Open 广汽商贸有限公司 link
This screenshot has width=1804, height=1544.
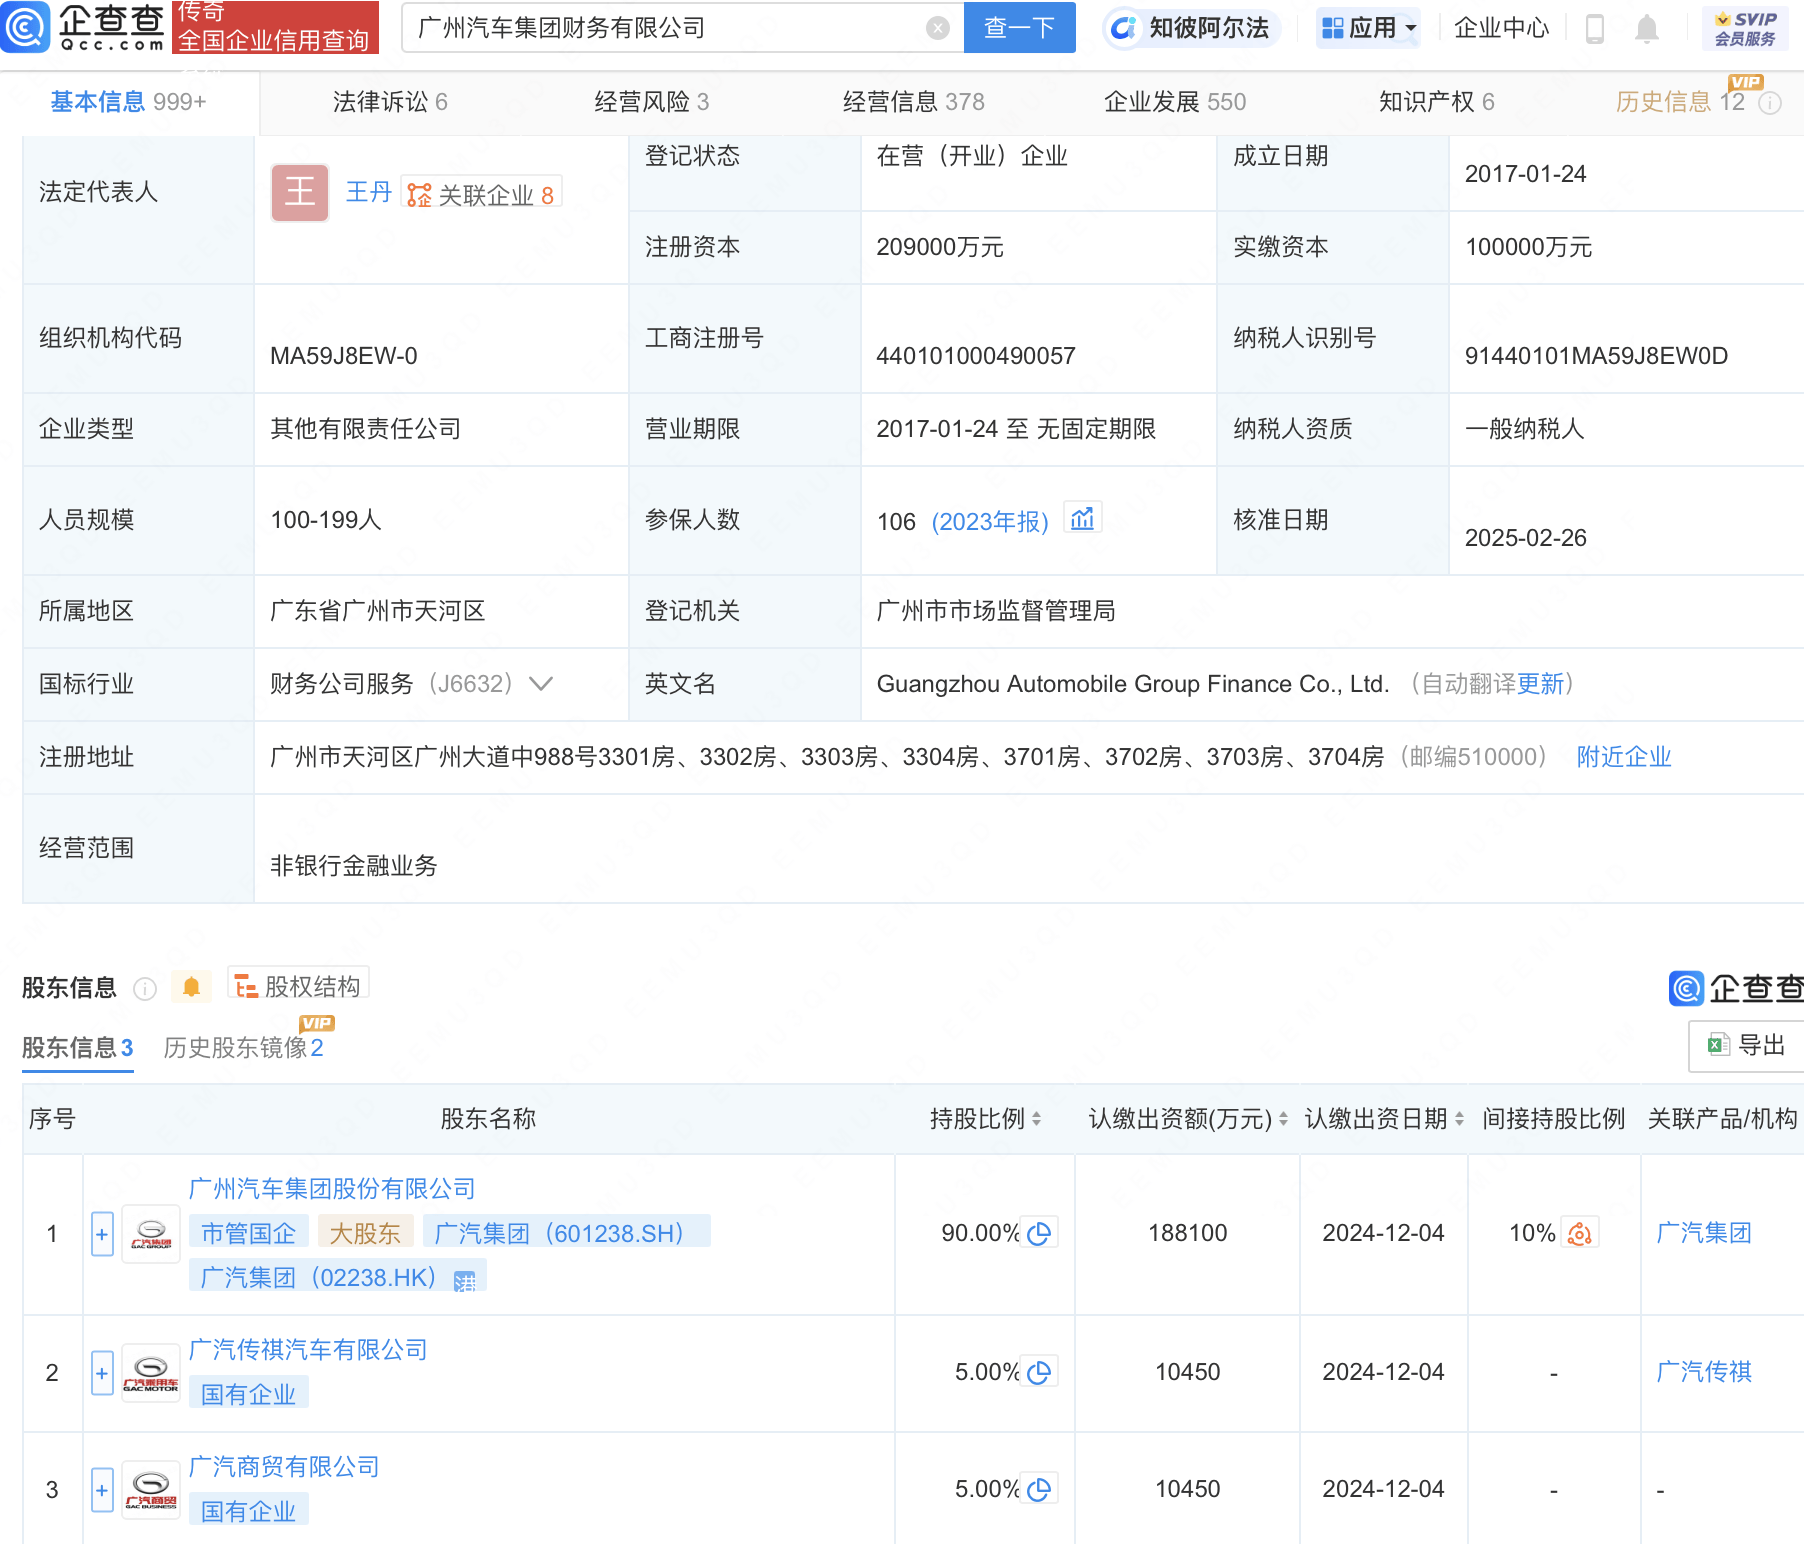[284, 1467]
